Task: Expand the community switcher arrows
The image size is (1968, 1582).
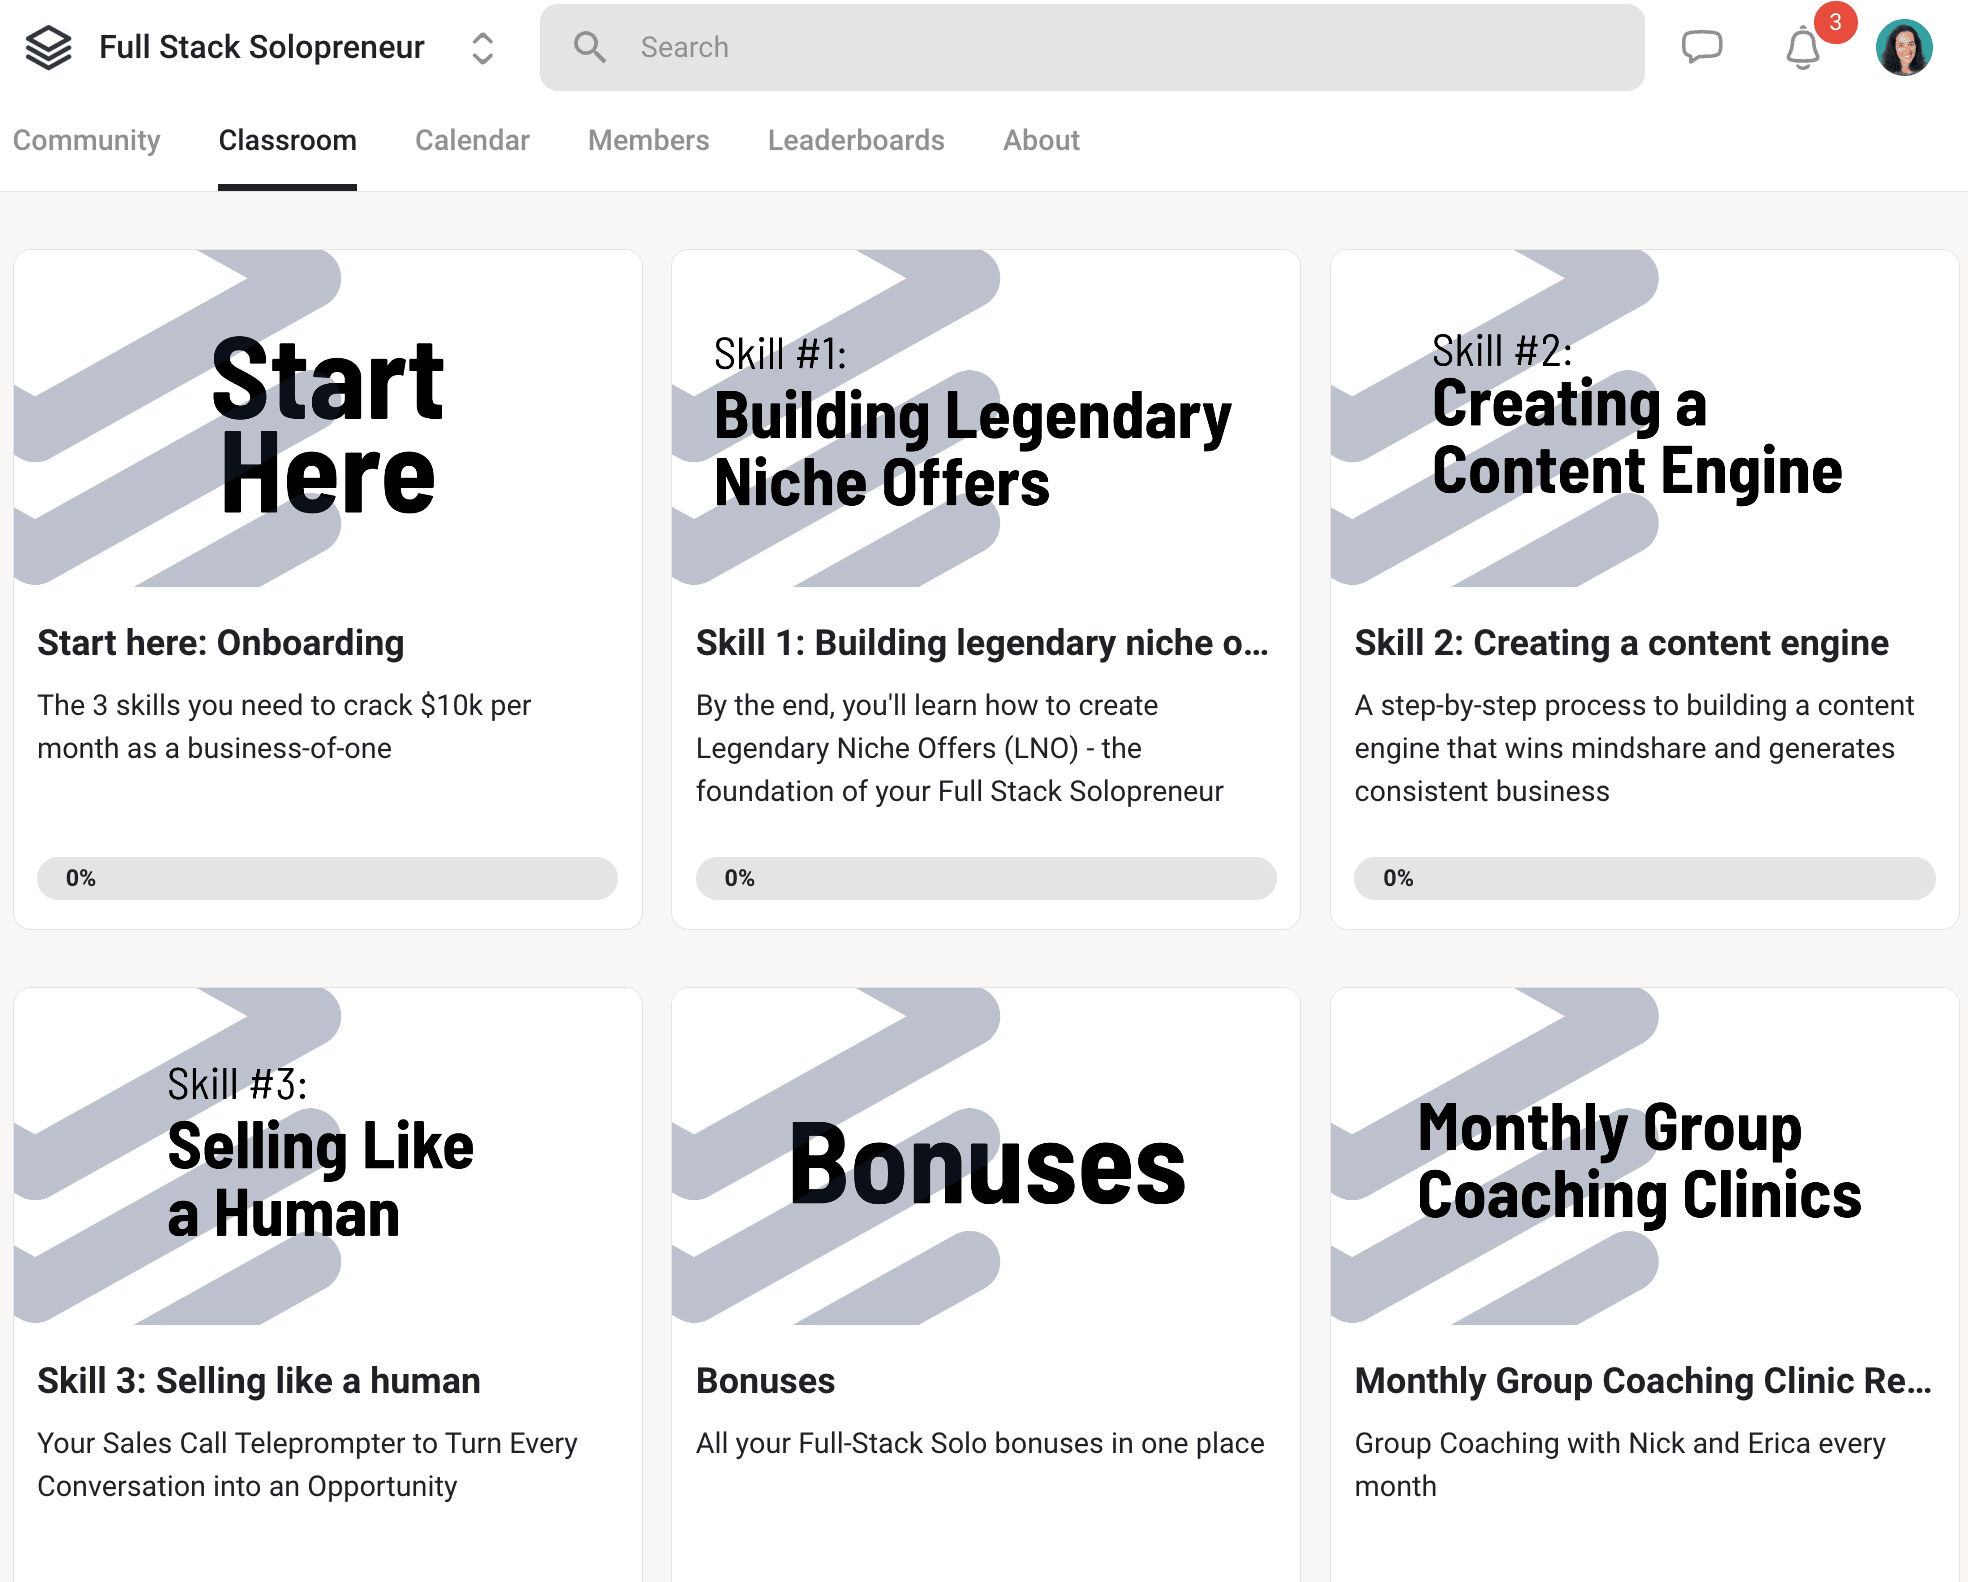Action: (x=482, y=48)
